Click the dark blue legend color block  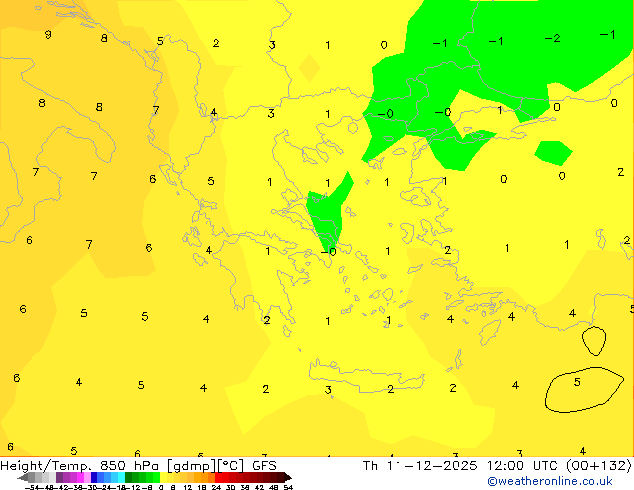(x=94, y=477)
